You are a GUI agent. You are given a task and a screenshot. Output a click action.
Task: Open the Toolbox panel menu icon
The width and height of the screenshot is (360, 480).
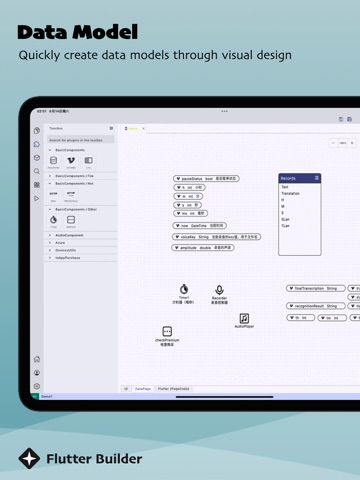coord(111,128)
